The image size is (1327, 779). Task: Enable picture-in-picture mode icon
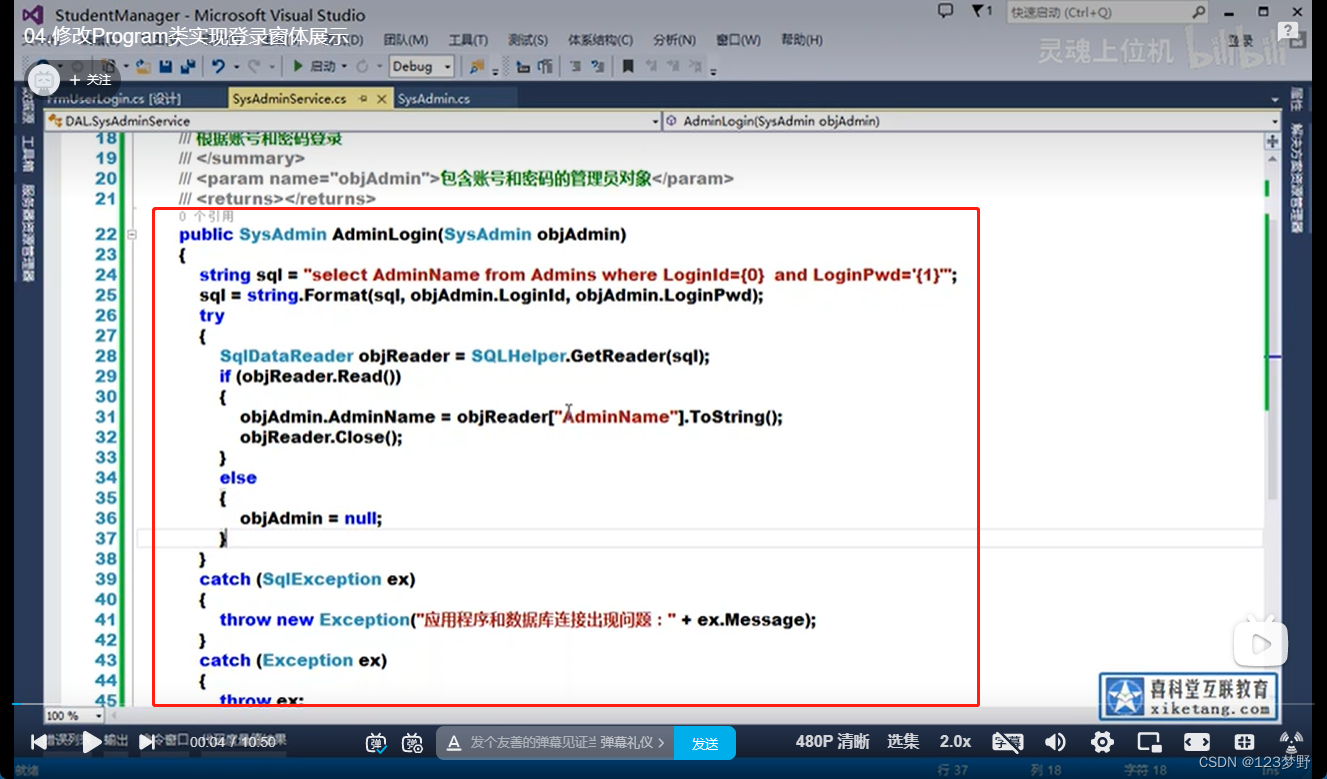[x=1149, y=742]
